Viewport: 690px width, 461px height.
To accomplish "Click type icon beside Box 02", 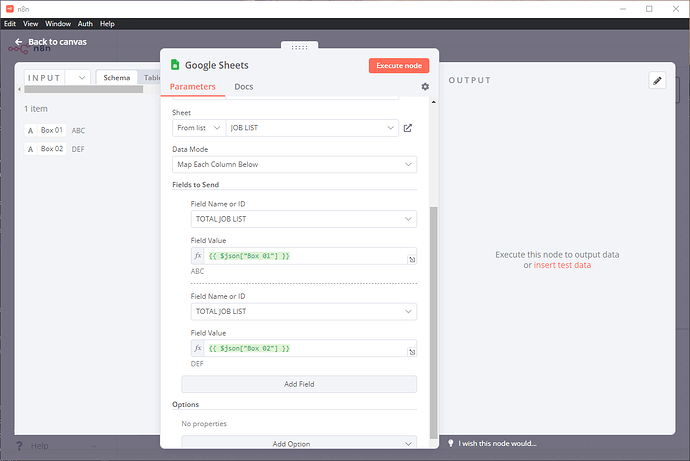I will 30,149.
